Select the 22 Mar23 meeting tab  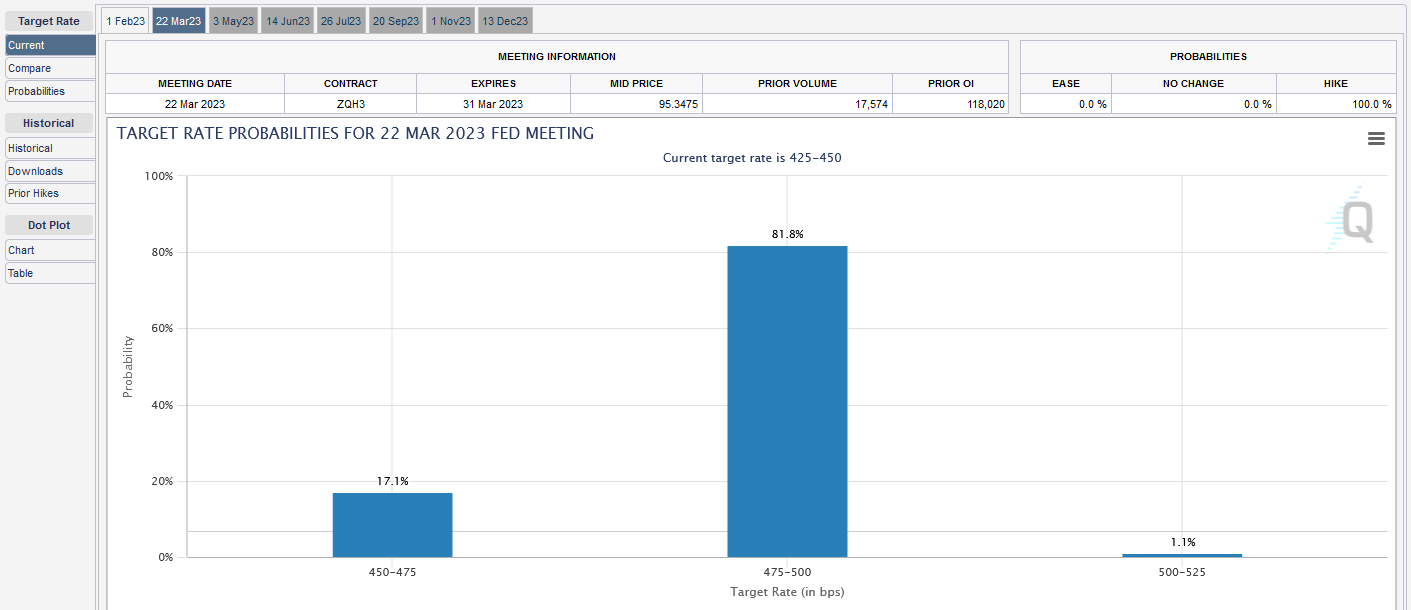coord(179,21)
